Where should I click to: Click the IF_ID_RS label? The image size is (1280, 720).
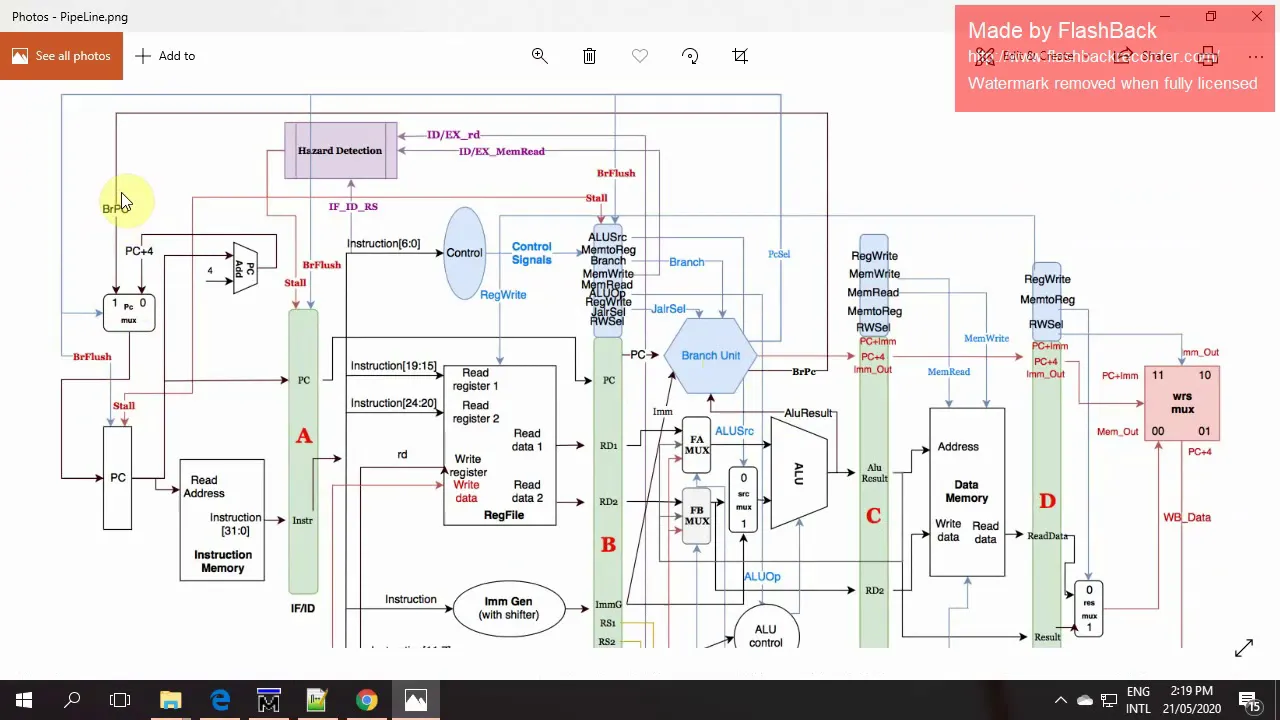tap(353, 206)
